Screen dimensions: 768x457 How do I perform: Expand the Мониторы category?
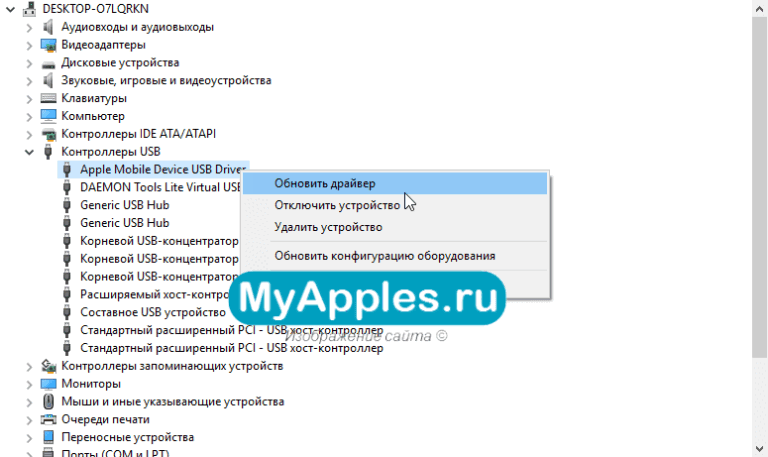tap(29, 385)
